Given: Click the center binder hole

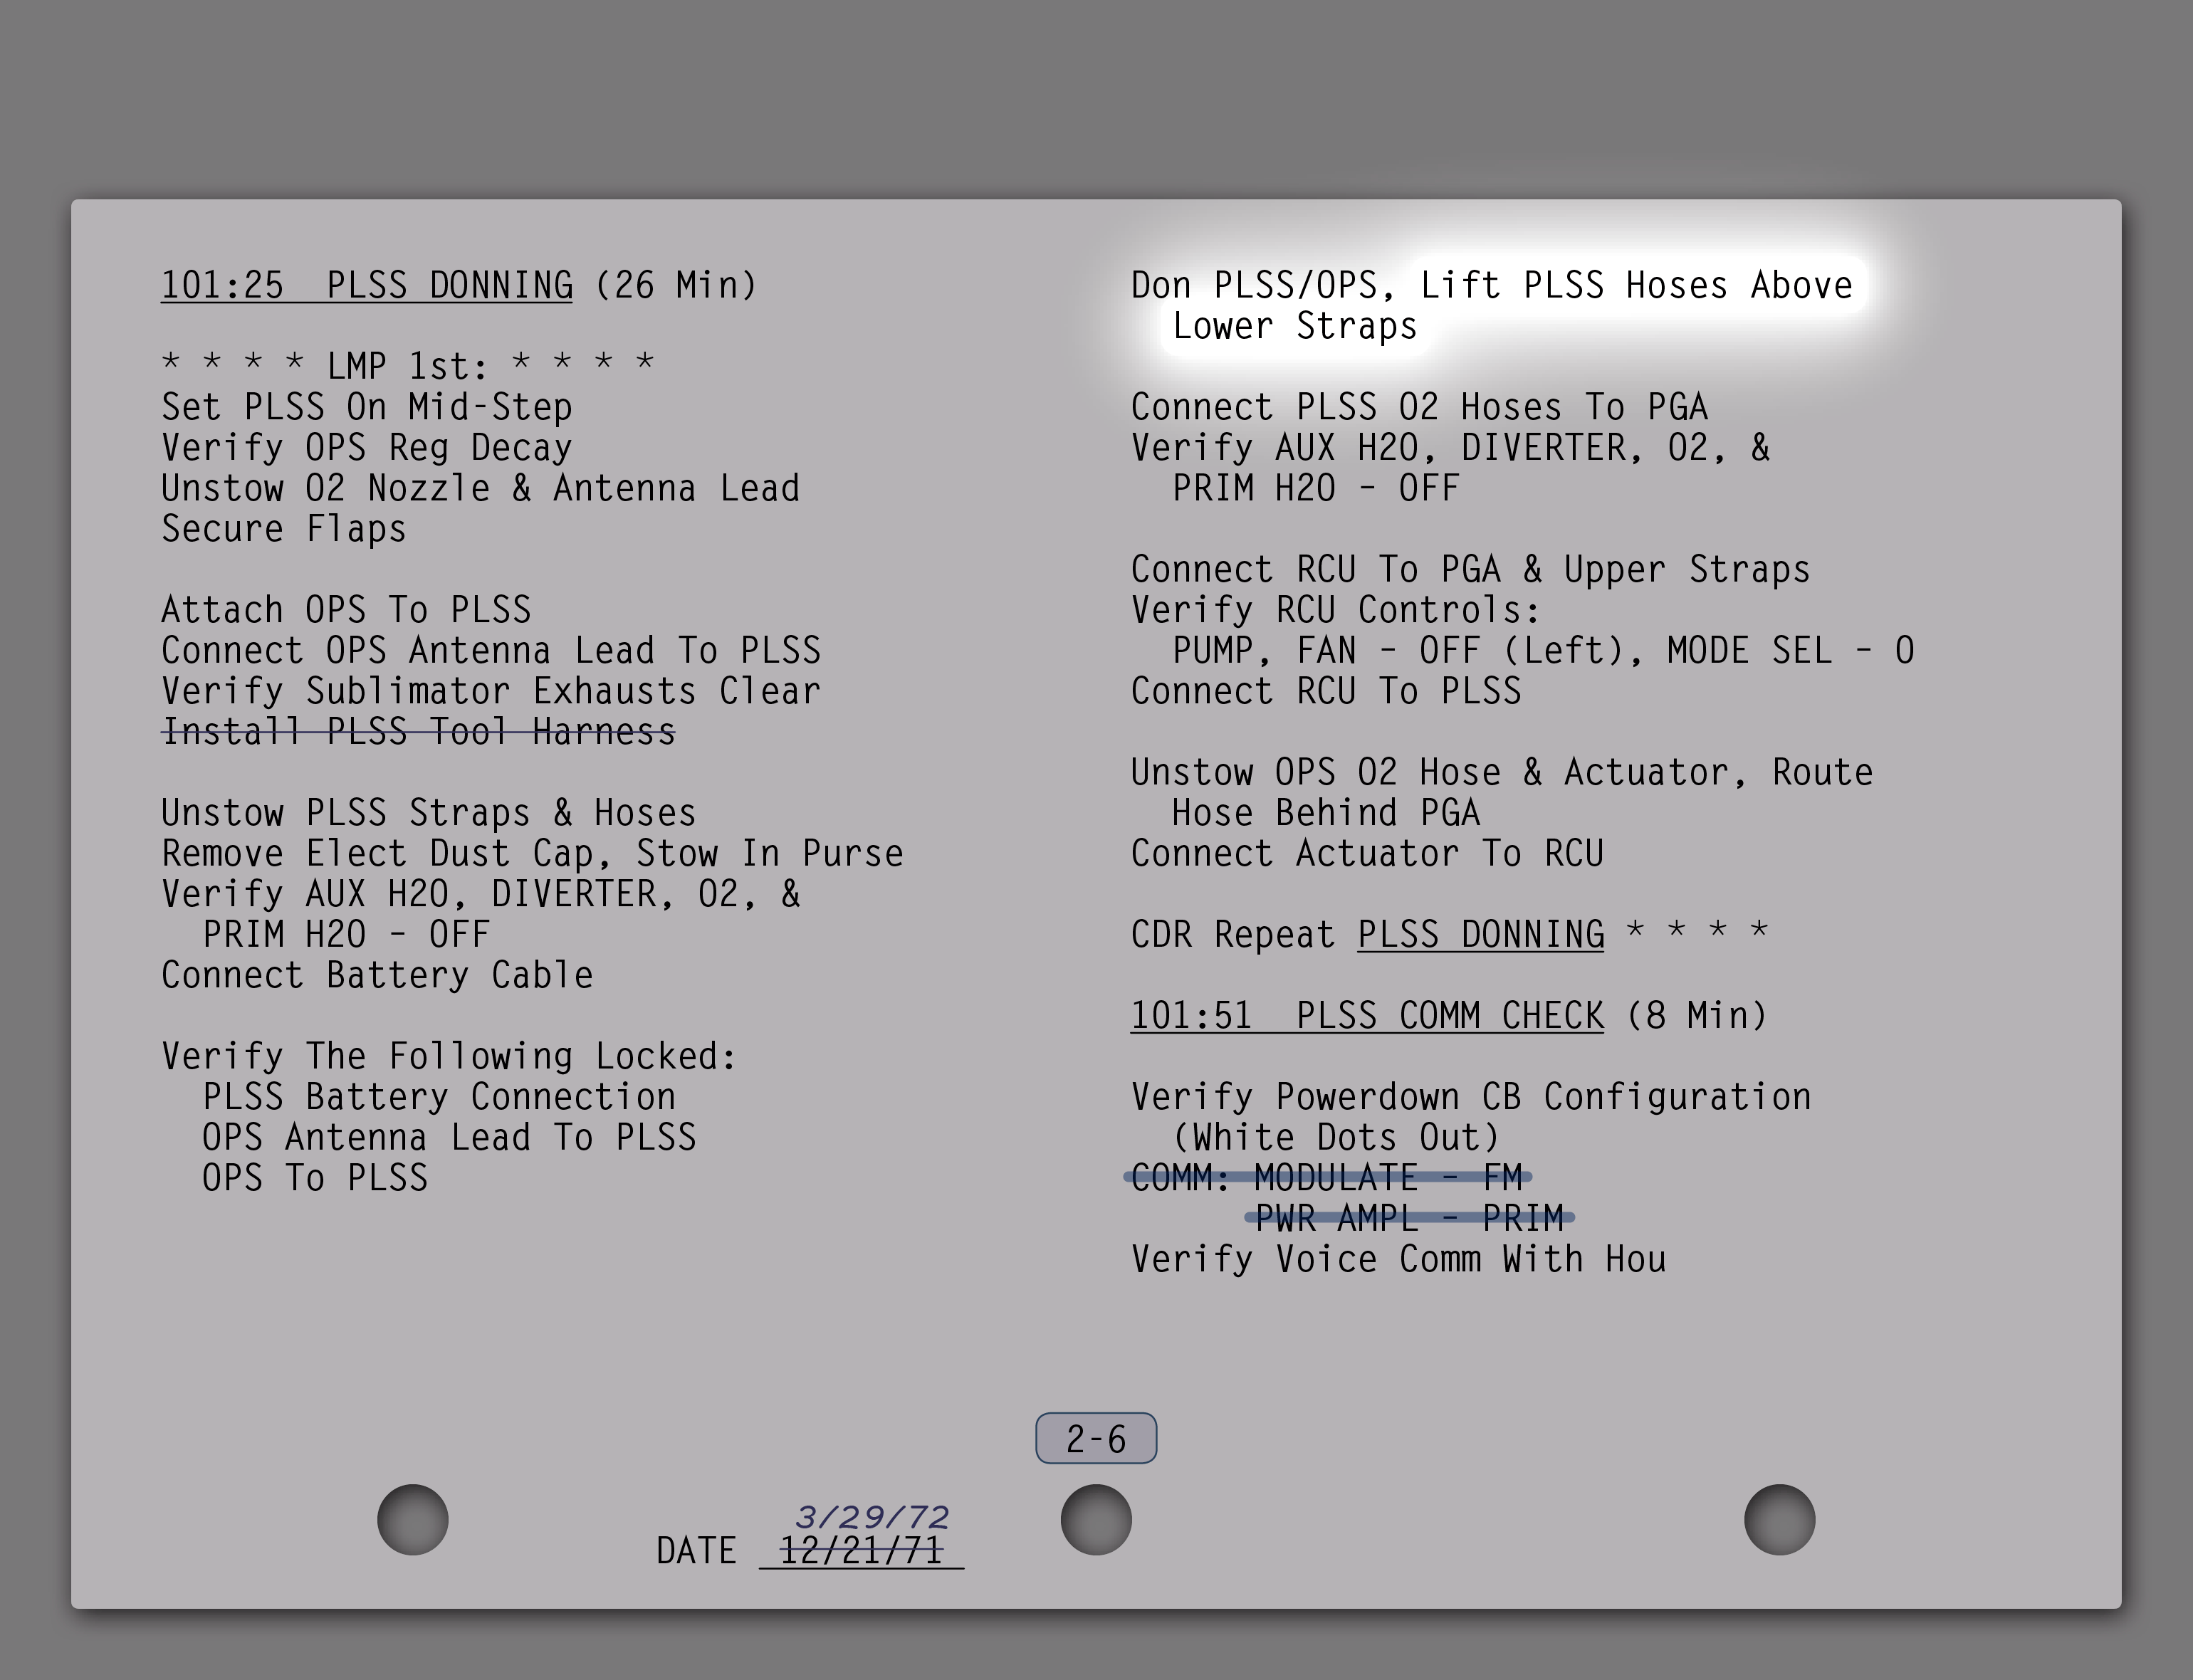Looking at the screenshot, I should pos(1096,1519).
